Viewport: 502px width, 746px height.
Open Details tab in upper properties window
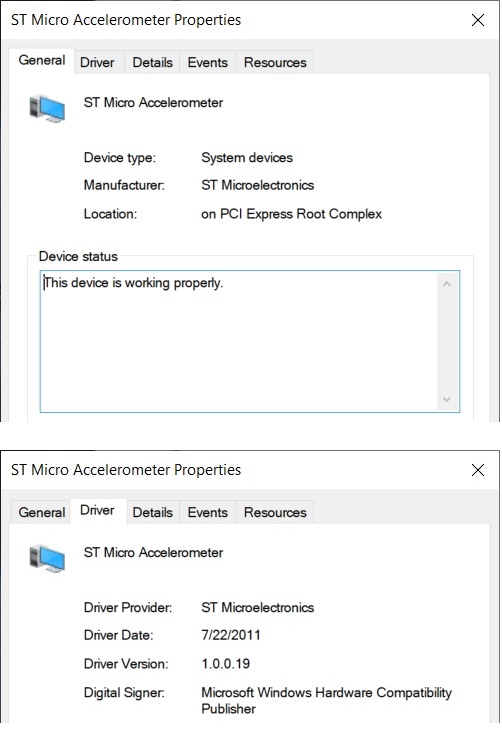tap(152, 62)
